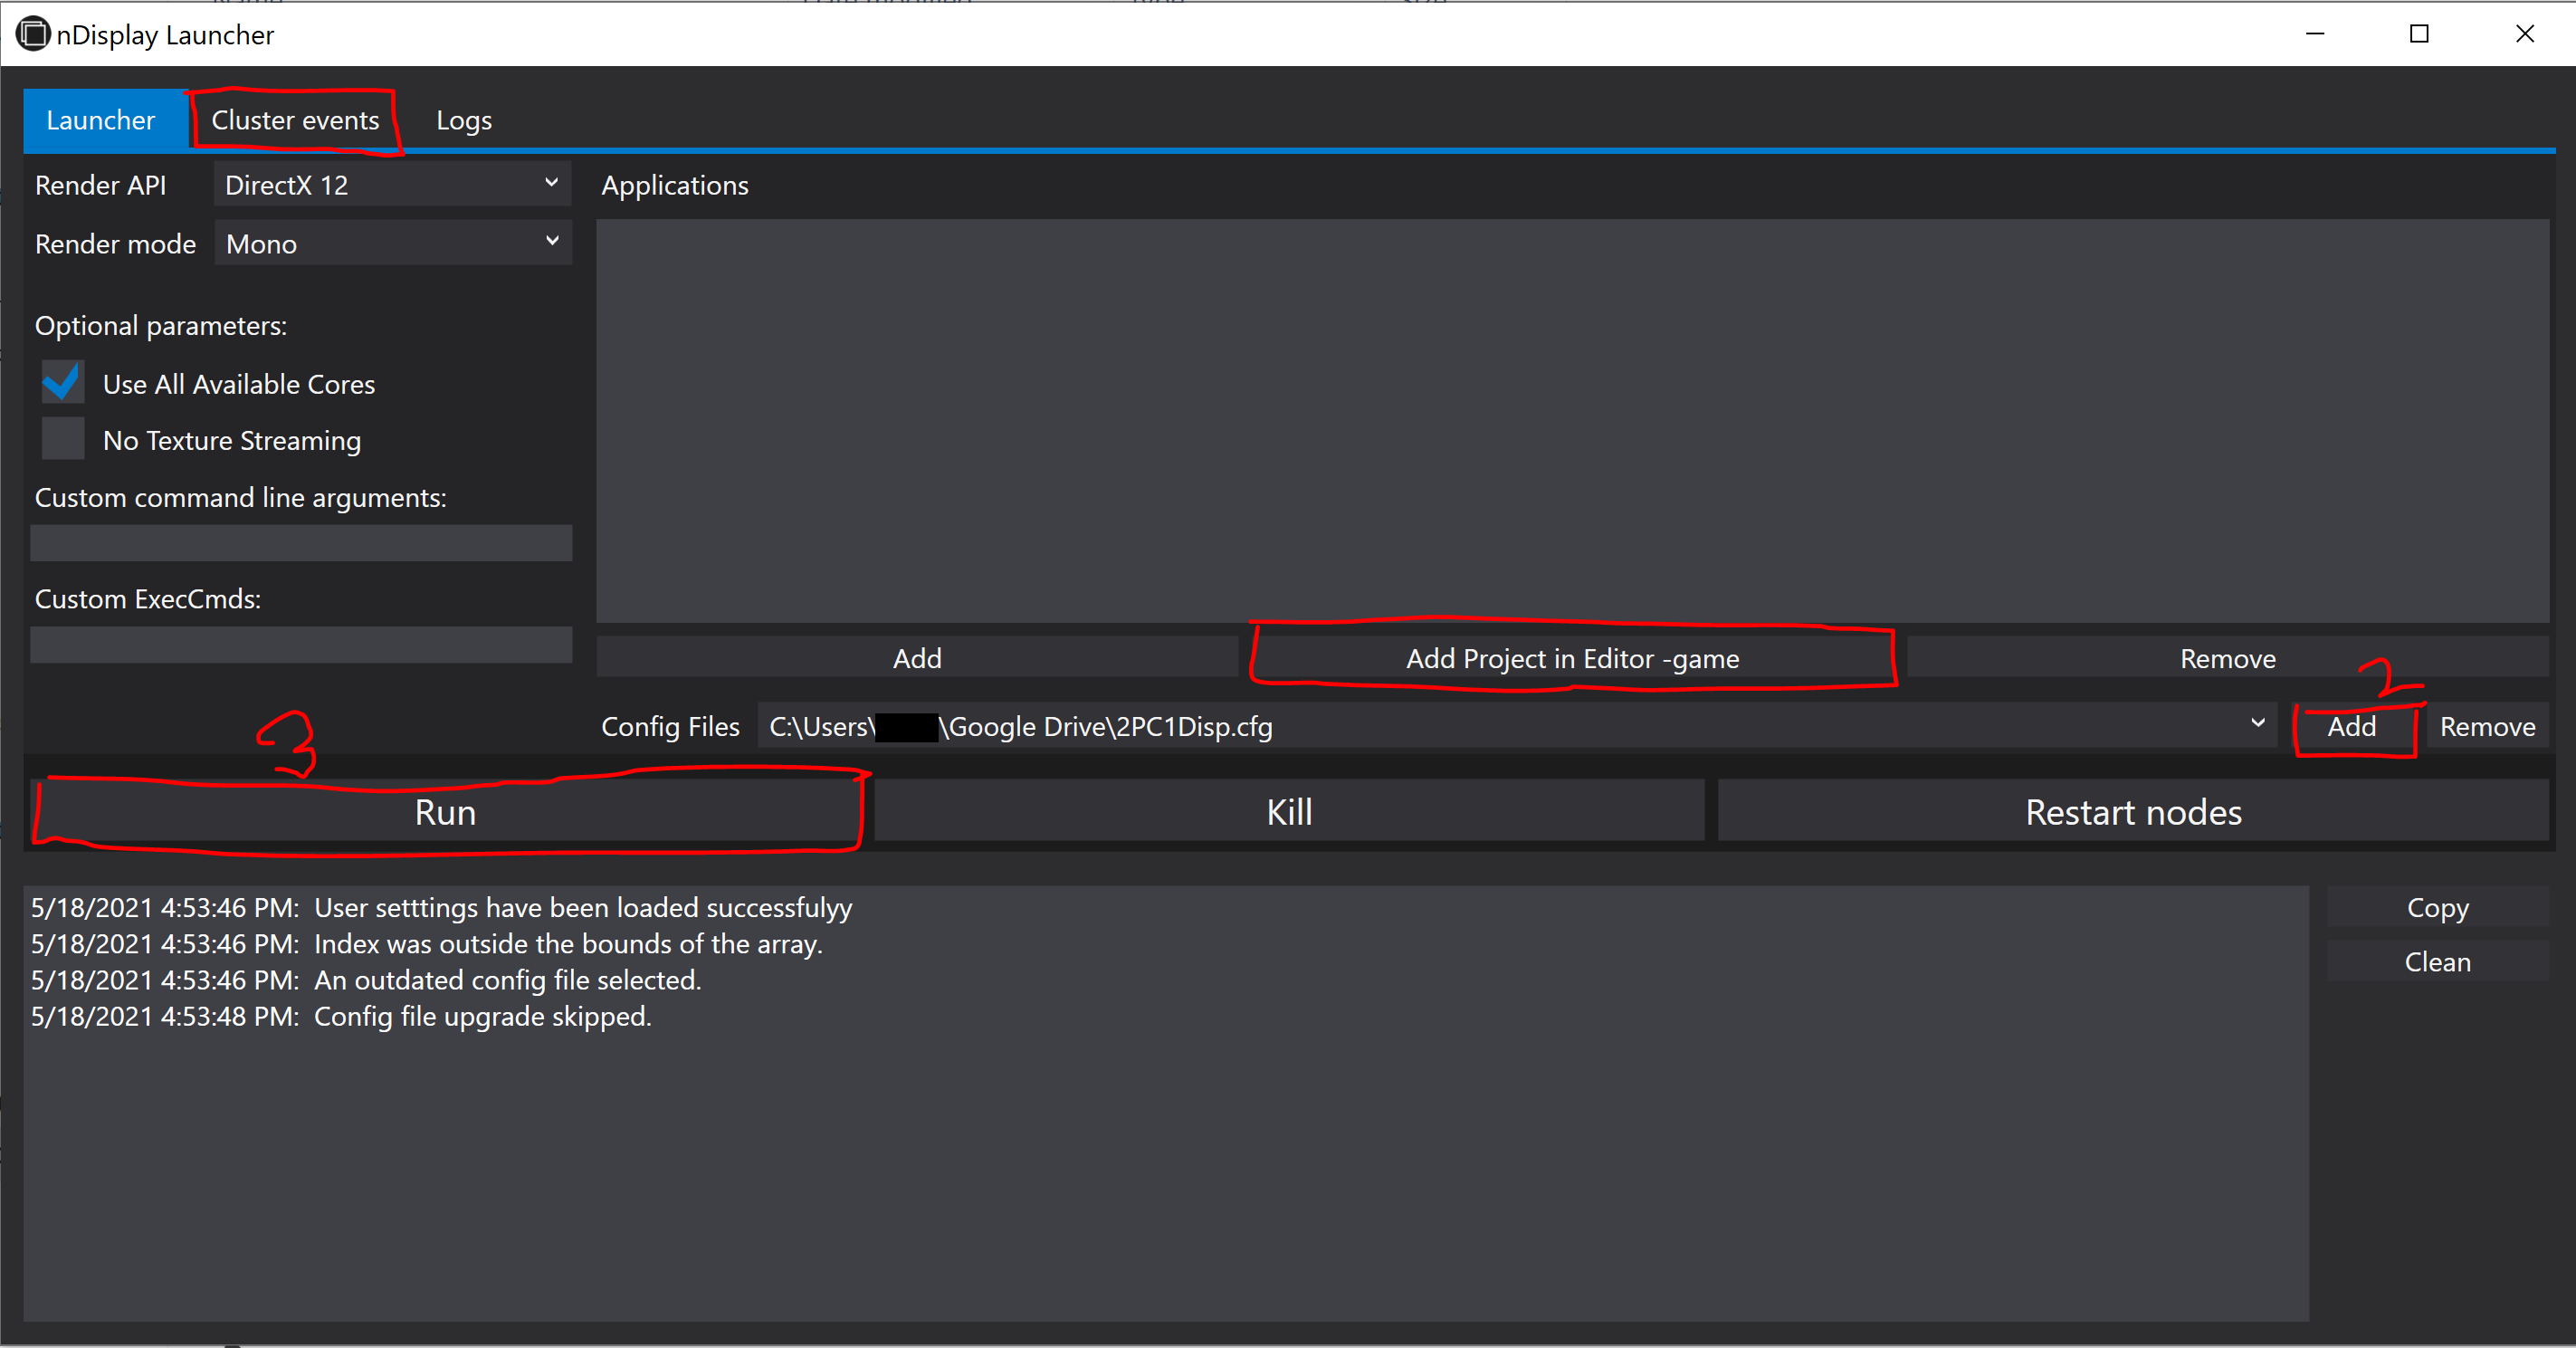Image resolution: width=2576 pixels, height=1348 pixels.
Task: Copy the log output
Action: click(2436, 907)
